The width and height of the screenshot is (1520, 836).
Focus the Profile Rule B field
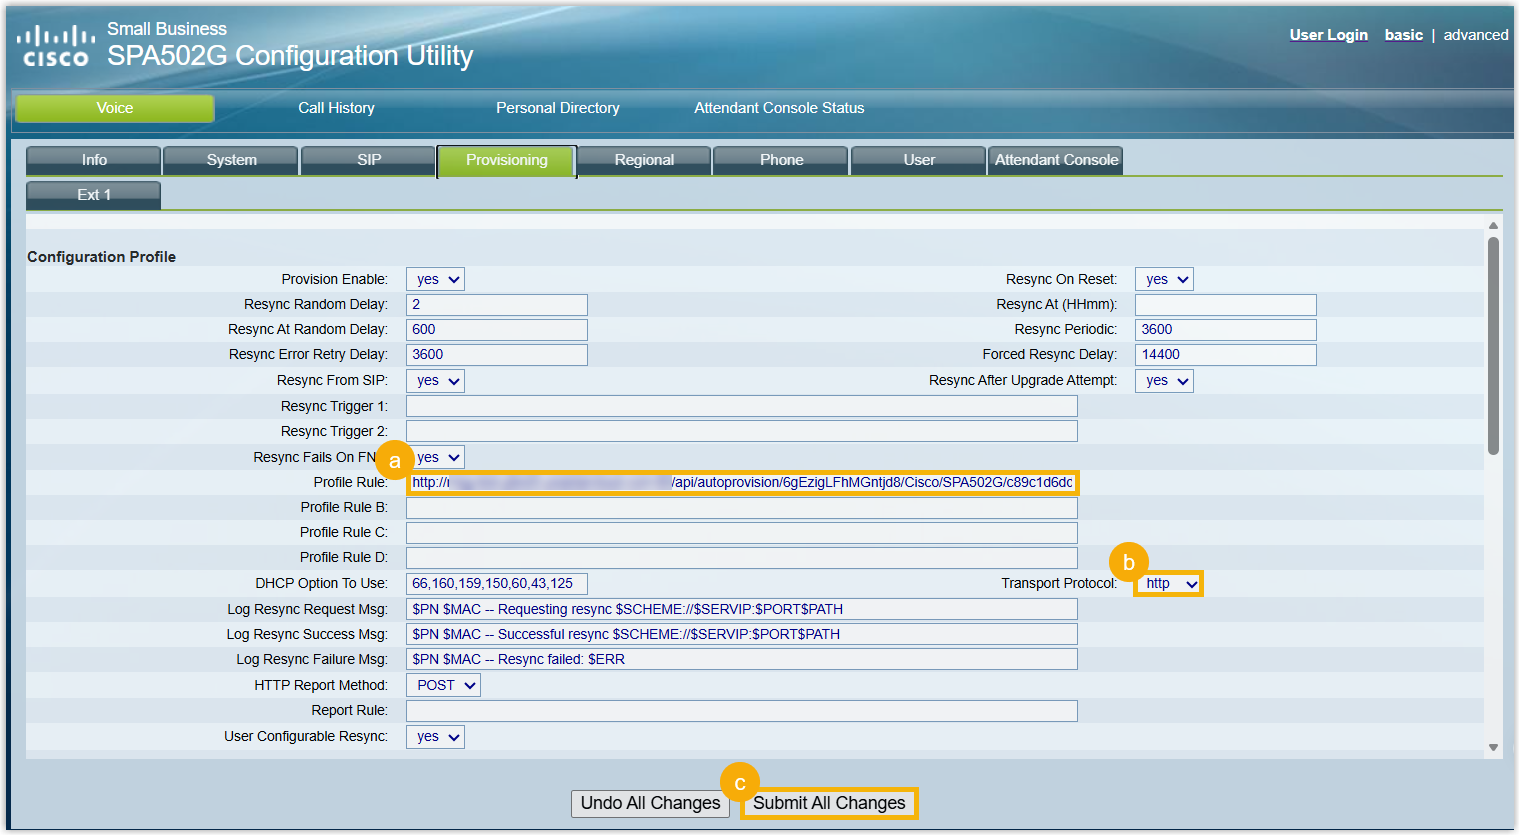(742, 508)
